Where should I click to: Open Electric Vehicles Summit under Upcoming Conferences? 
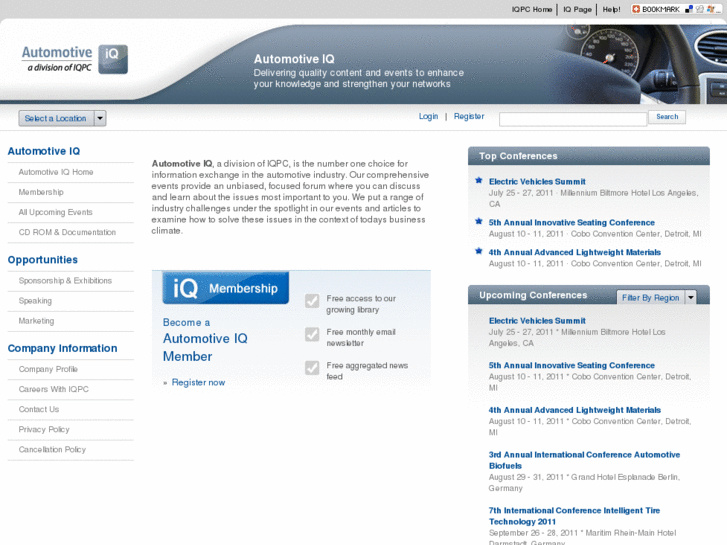tap(537, 321)
